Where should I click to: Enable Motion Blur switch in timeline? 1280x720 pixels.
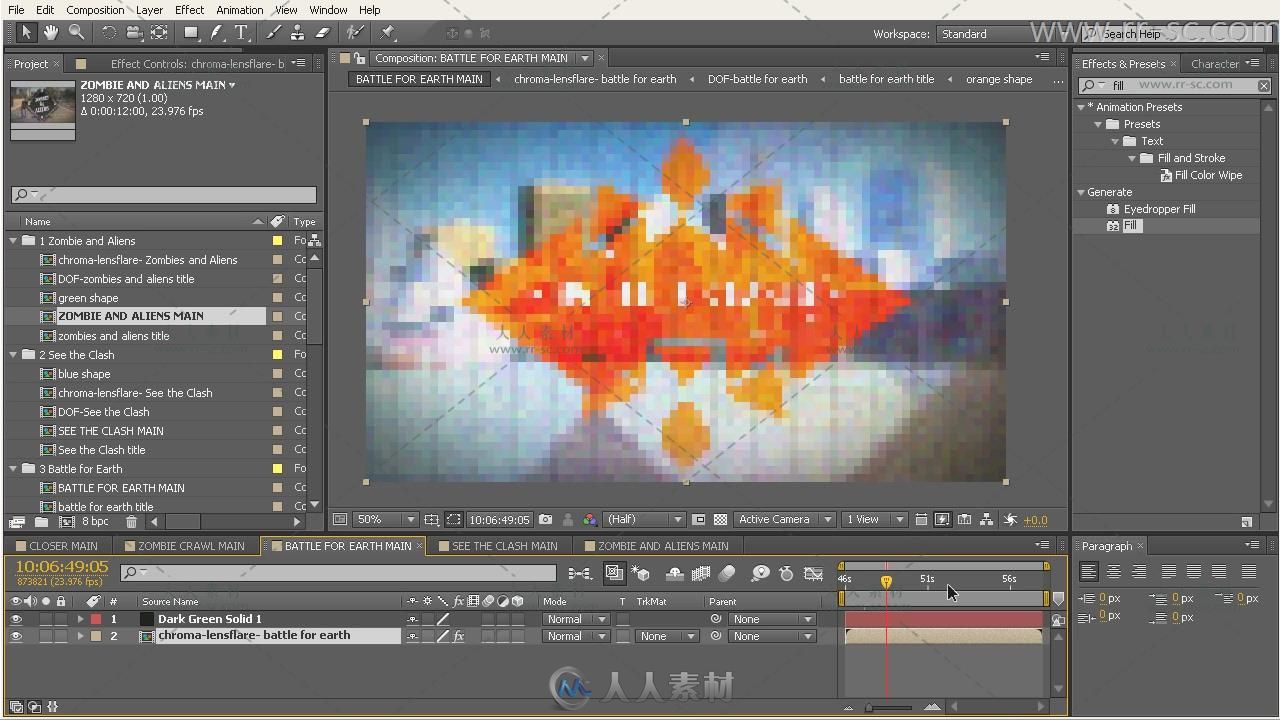coord(727,573)
